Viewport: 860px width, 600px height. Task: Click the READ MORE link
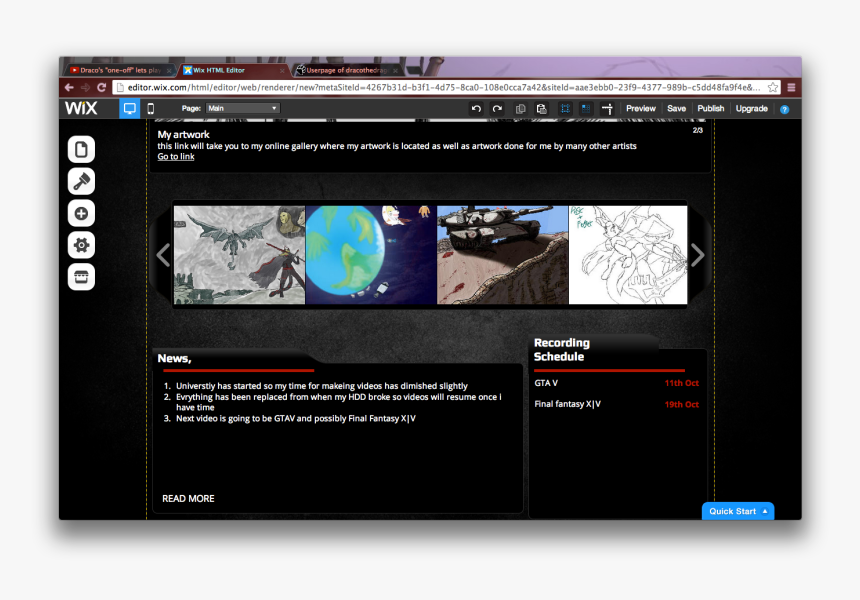click(188, 499)
